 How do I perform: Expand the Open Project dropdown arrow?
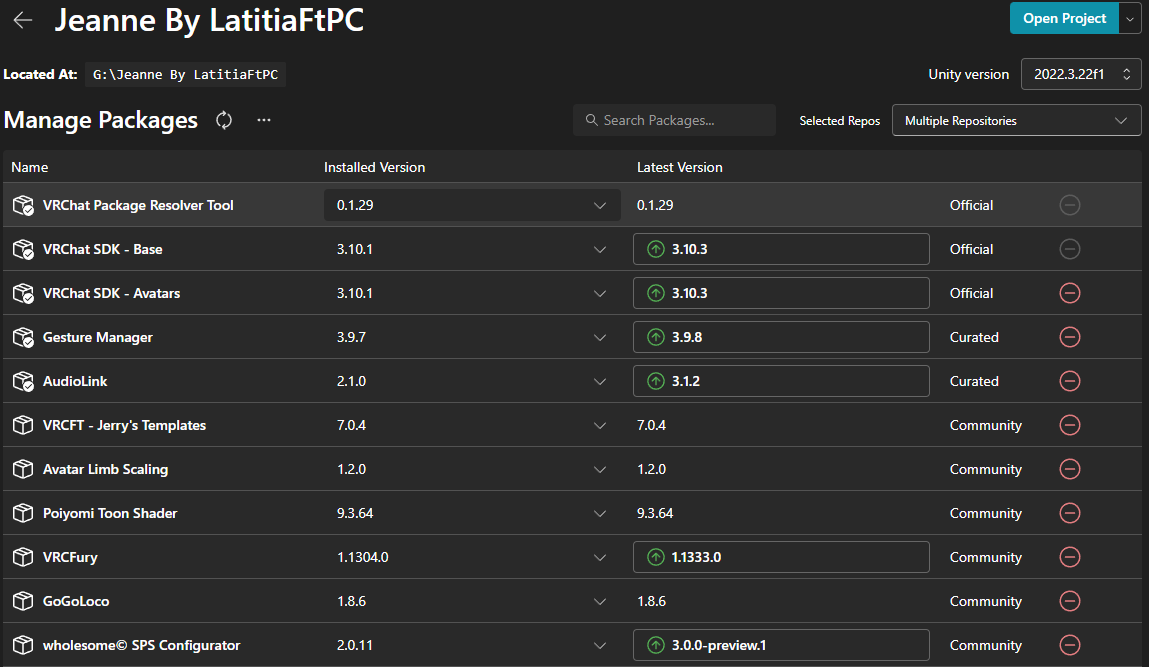click(x=1130, y=18)
